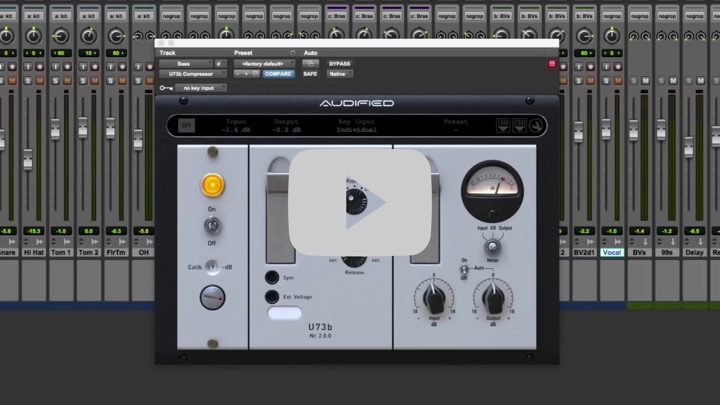720x405 pixels.
Task: Open the plugin automation enable icon
Action: tap(310, 64)
